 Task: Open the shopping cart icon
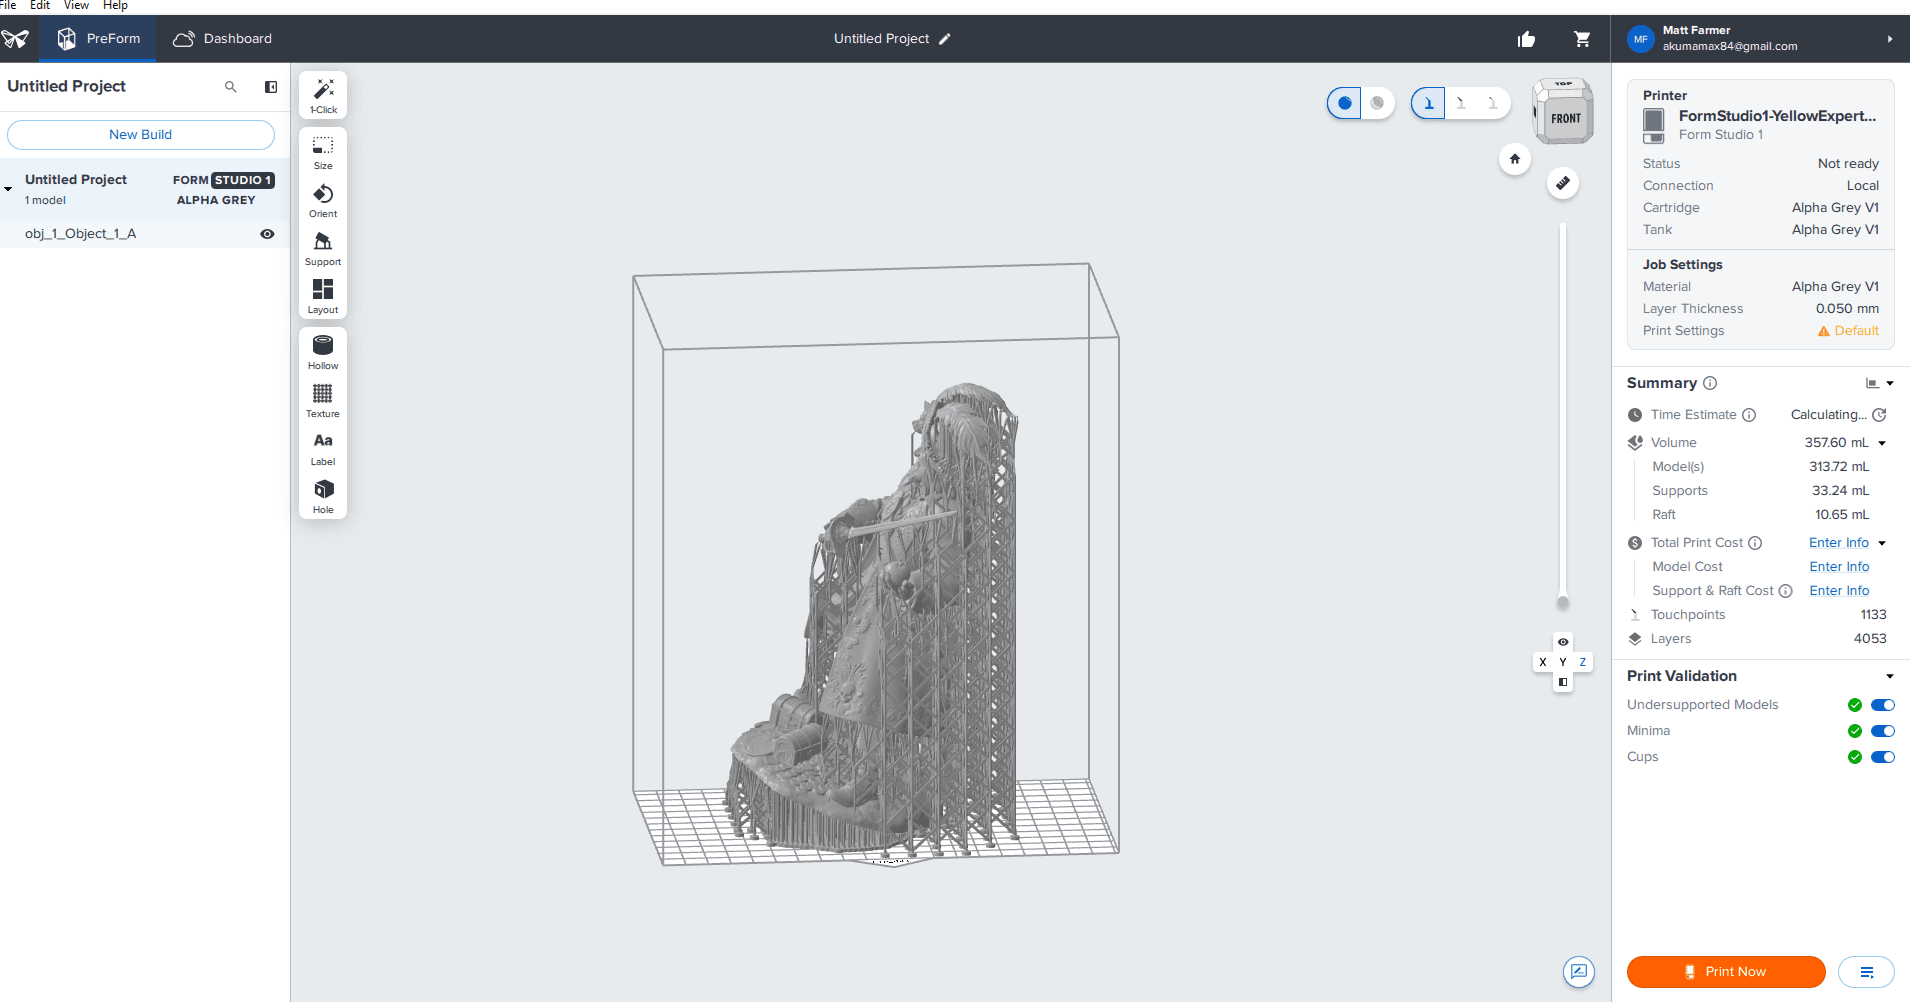click(1582, 39)
